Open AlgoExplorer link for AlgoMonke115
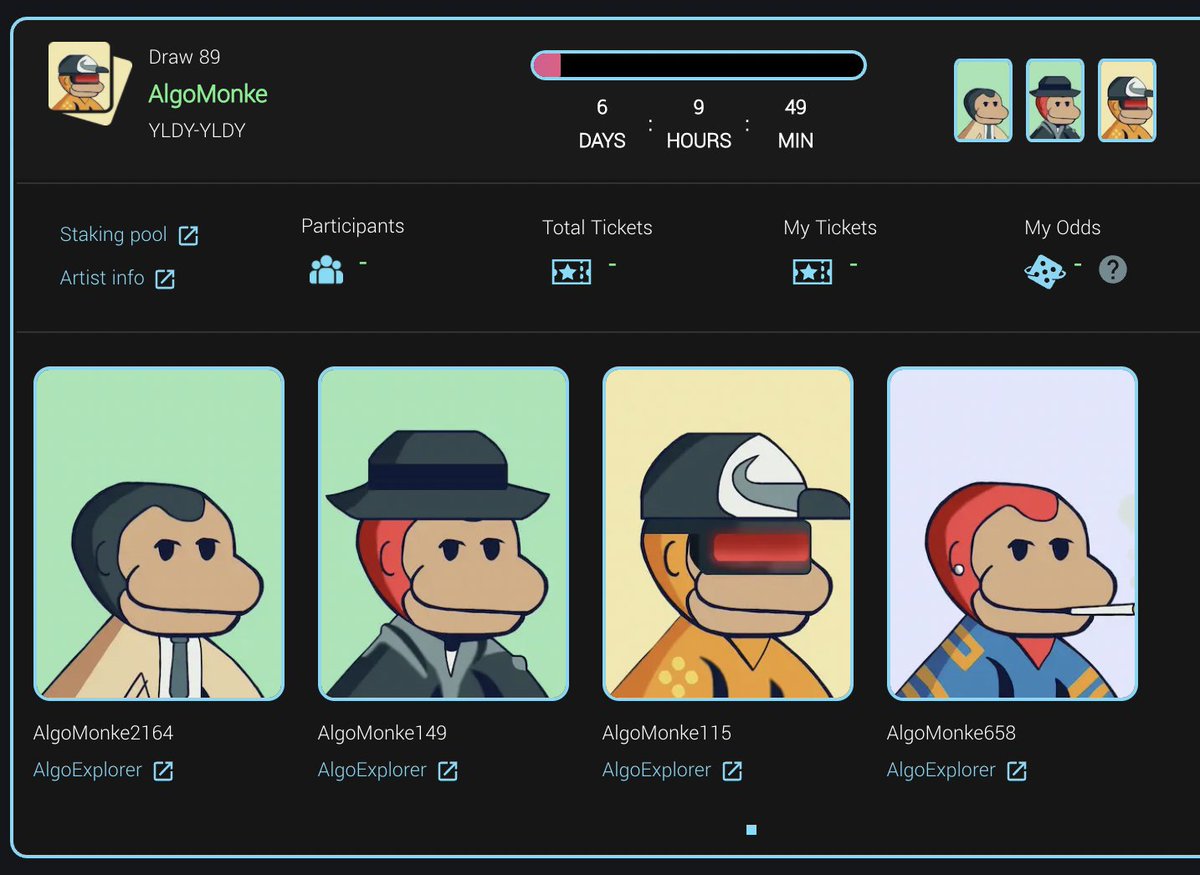 (656, 770)
